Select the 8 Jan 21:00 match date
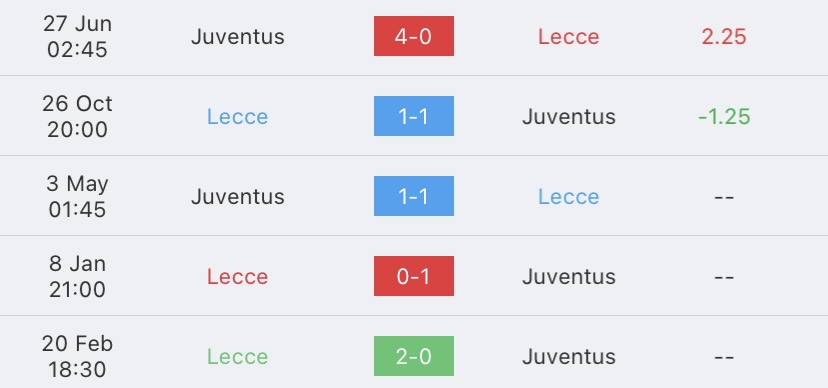This screenshot has width=828, height=388. (x=77, y=277)
